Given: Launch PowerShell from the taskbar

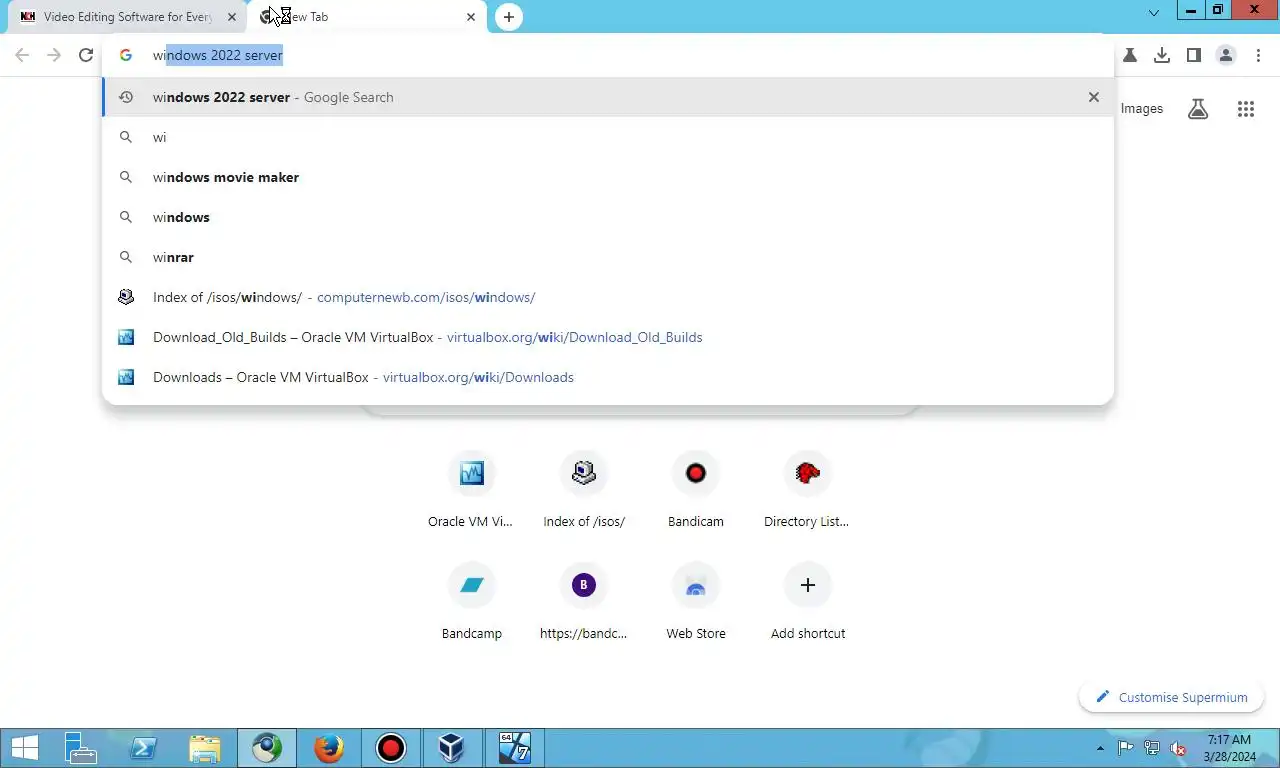Looking at the screenshot, I should pos(143,748).
